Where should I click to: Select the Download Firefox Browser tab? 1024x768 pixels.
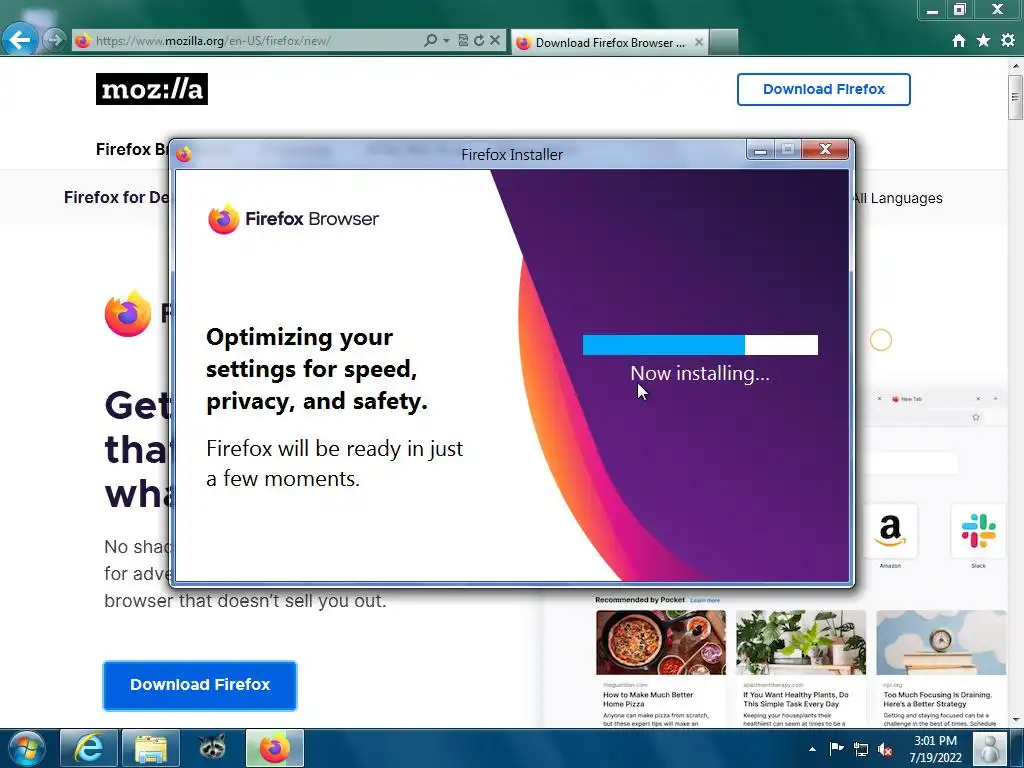click(609, 42)
